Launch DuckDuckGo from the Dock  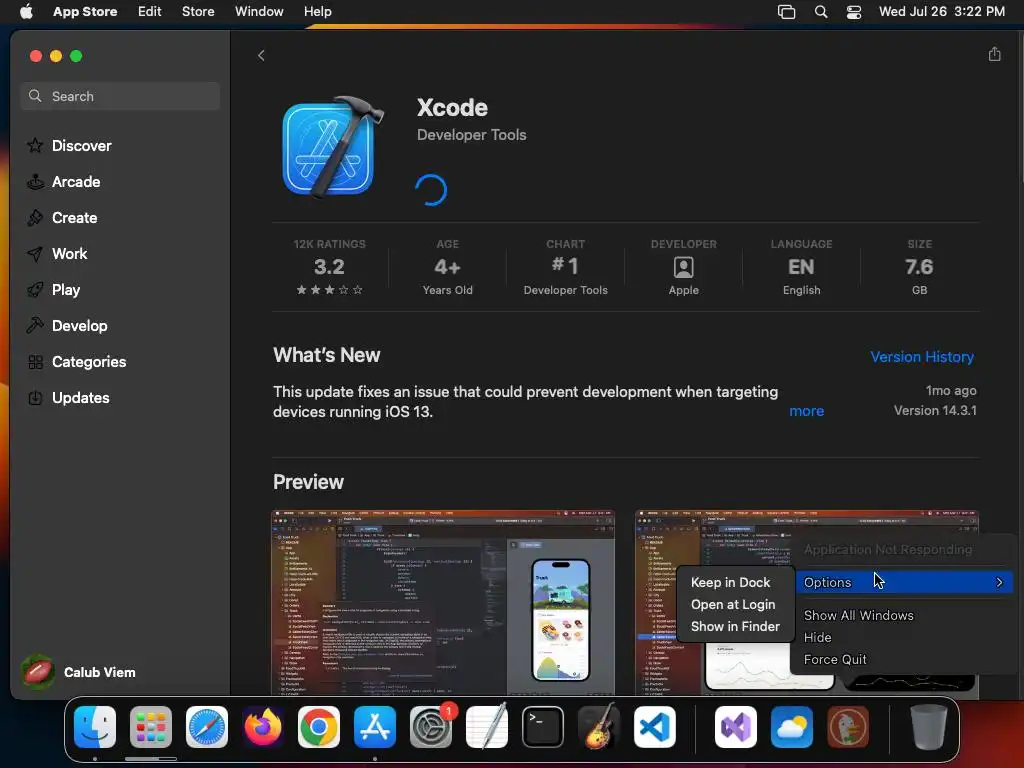(848, 727)
